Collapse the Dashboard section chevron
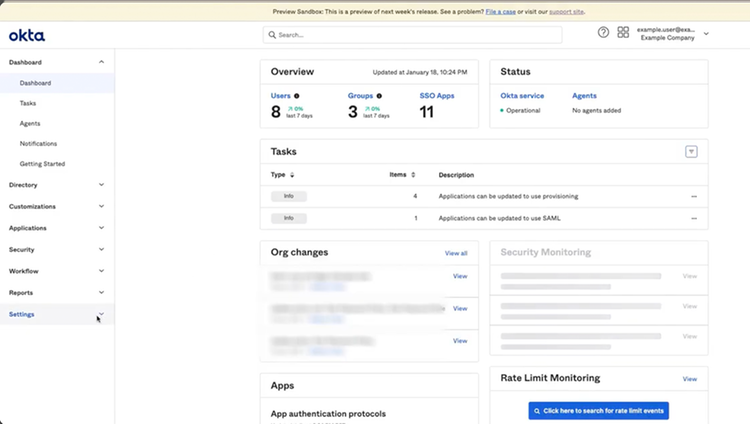 click(101, 62)
